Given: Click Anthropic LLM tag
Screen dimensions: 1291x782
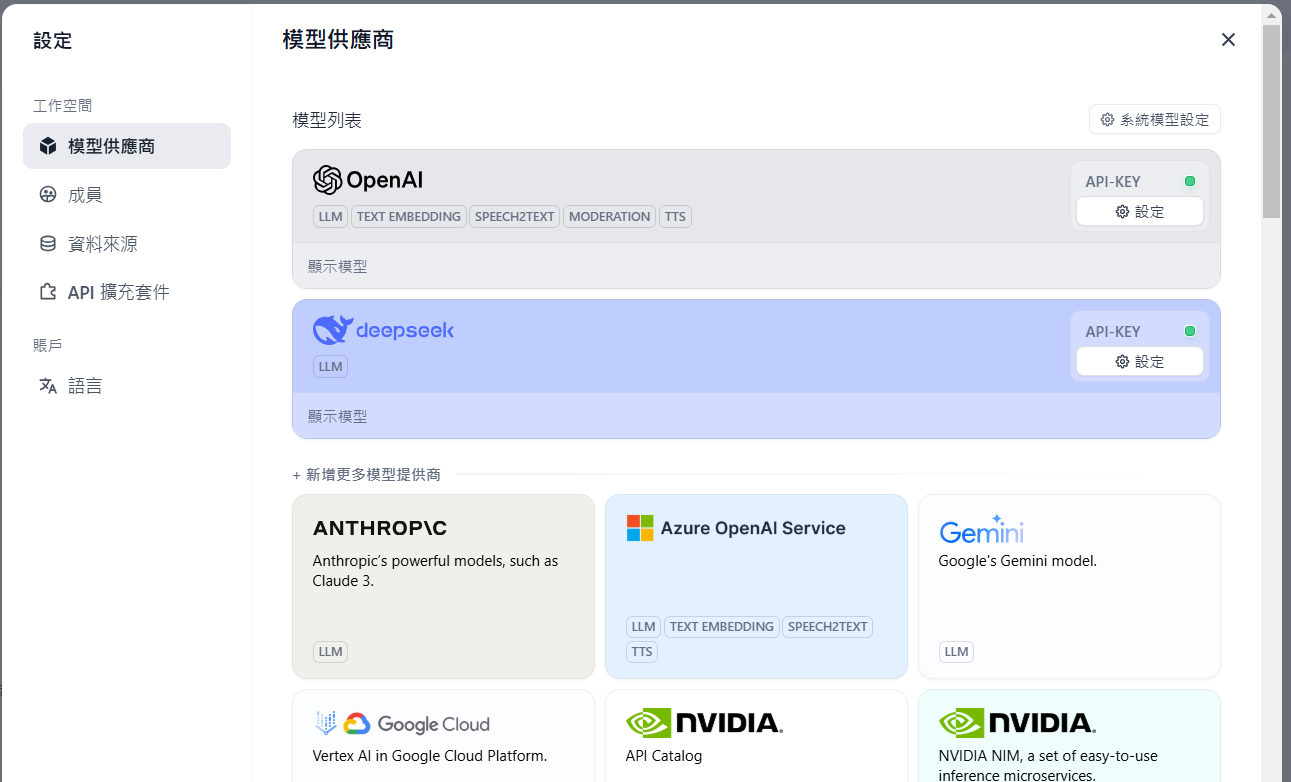Looking at the screenshot, I should click(331, 652).
